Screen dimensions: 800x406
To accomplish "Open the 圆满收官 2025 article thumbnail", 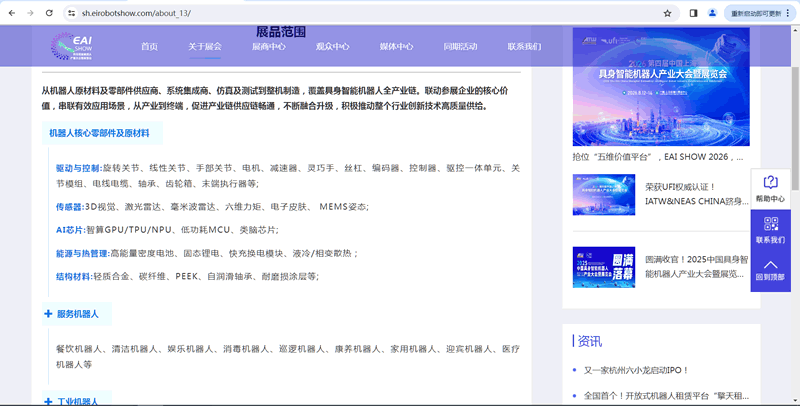I will click(603, 266).
